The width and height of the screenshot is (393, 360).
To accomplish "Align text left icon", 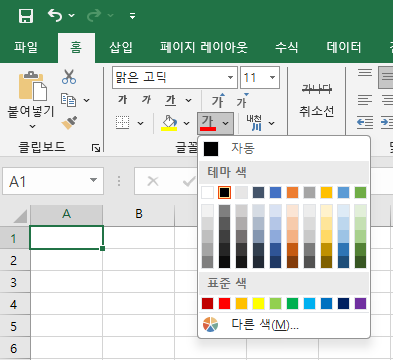I will 365,100.
